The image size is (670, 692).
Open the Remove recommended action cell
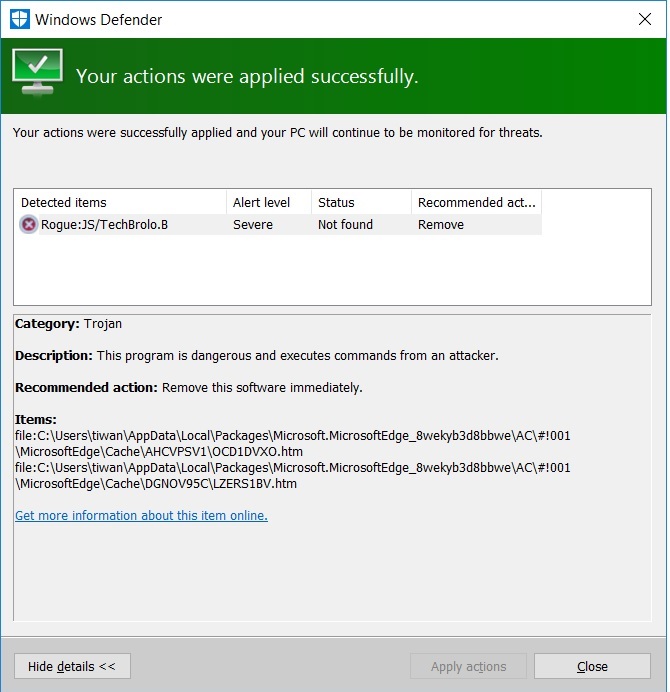(441, 225)
